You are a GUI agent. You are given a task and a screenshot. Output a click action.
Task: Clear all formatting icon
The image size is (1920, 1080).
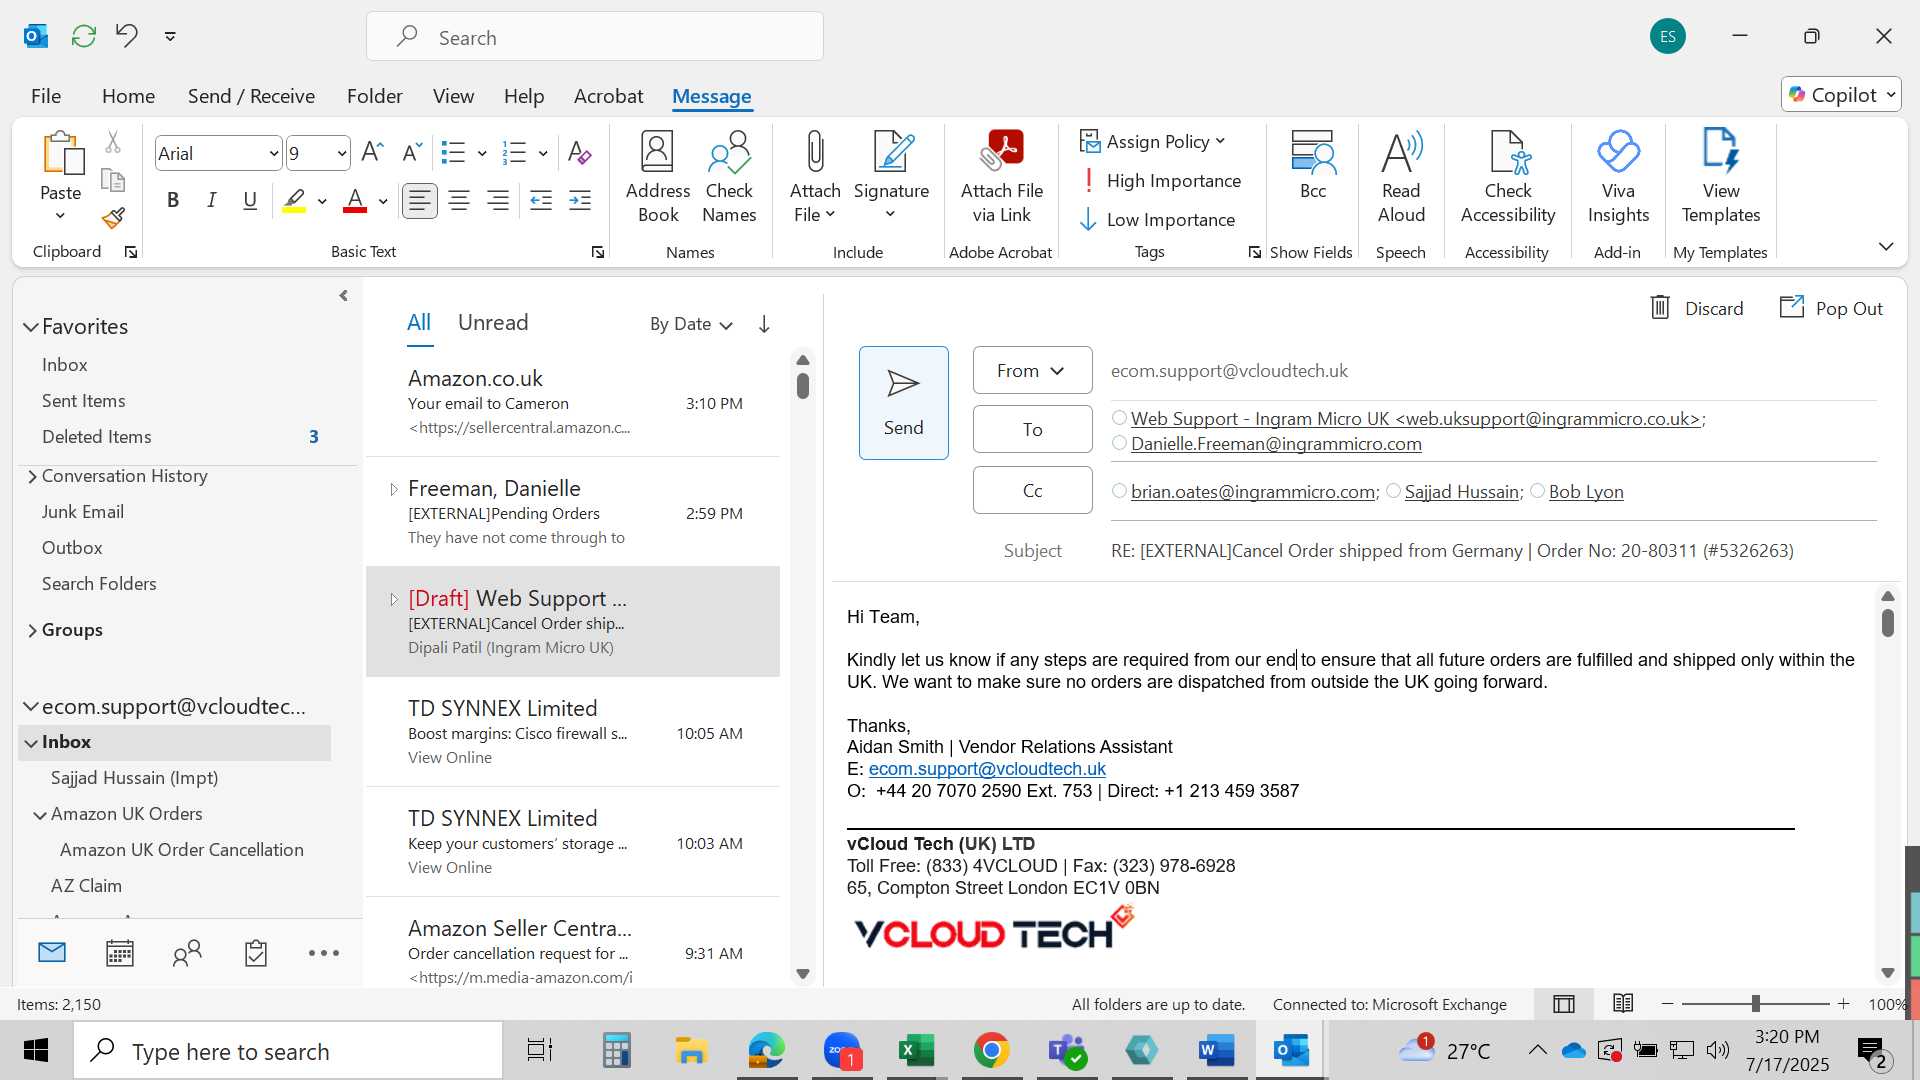coord(579,152)
